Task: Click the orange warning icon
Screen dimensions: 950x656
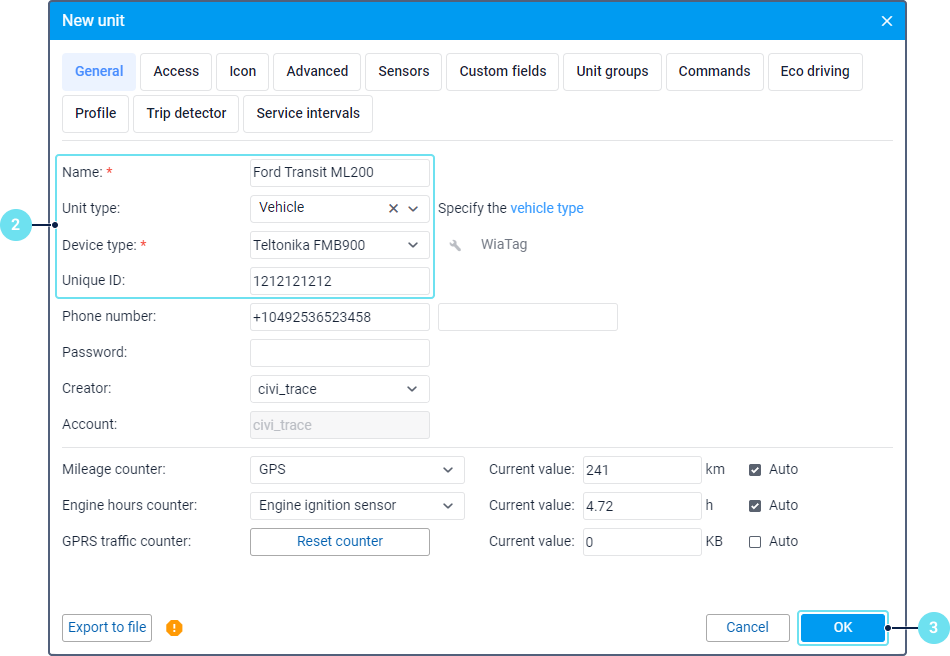Action: [175, 628]
